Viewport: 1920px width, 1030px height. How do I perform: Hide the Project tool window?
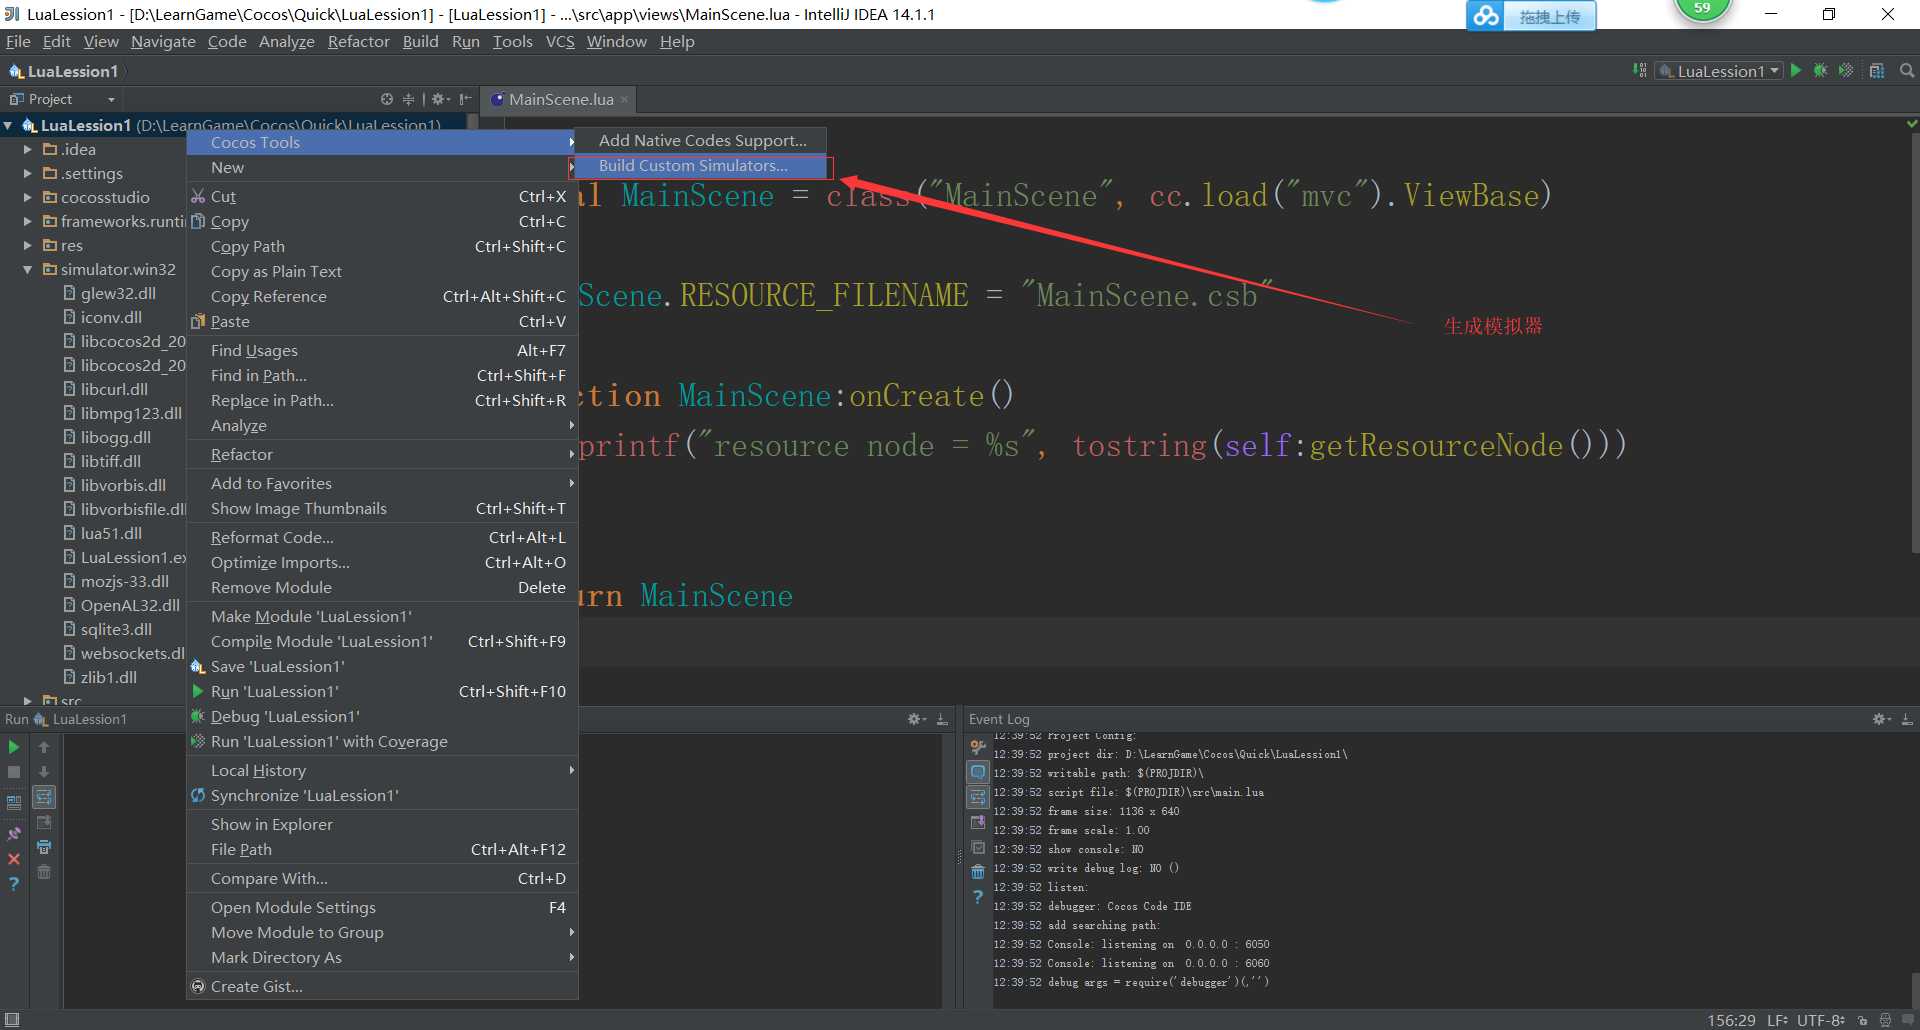(x=465, y=99)
